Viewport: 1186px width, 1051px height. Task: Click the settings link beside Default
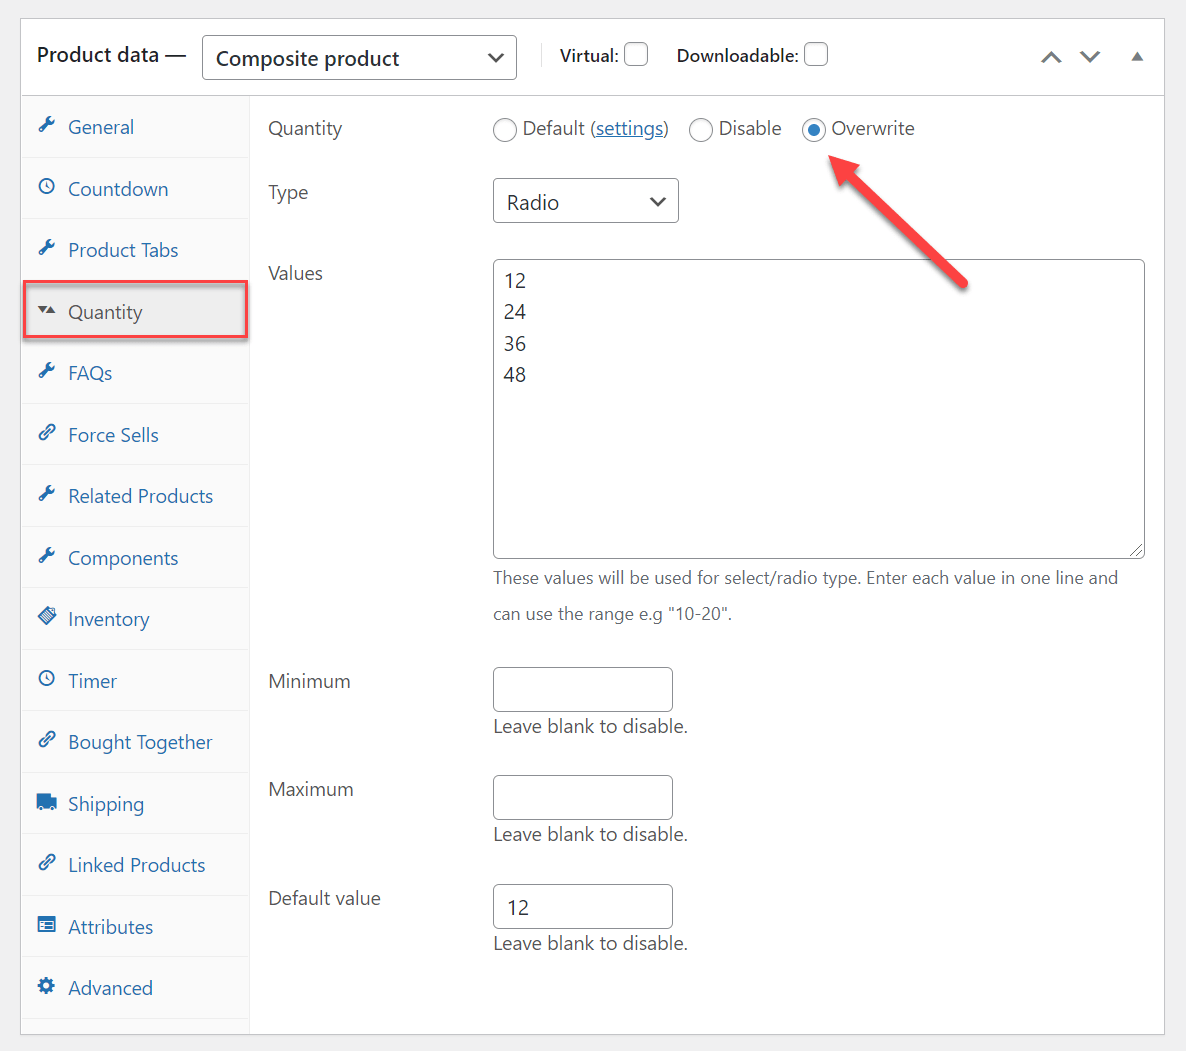629,128
